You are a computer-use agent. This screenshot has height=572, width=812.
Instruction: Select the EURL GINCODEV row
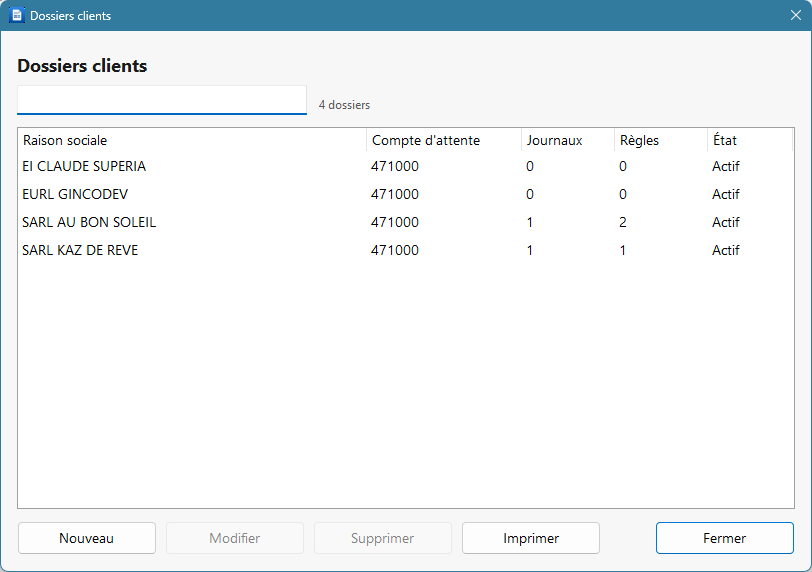click(405, 194)
